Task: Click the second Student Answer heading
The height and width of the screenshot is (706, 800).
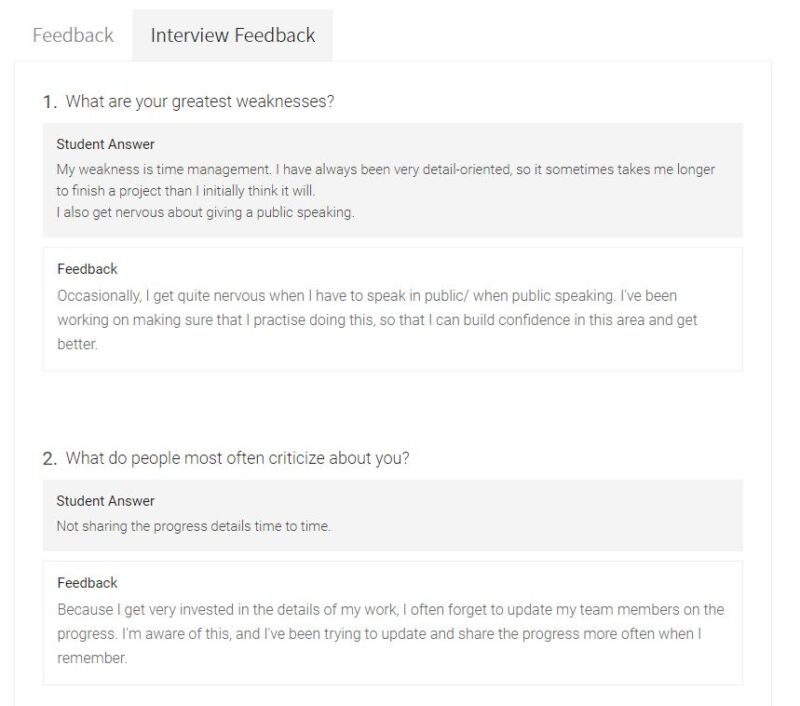Action: (105, 501)
